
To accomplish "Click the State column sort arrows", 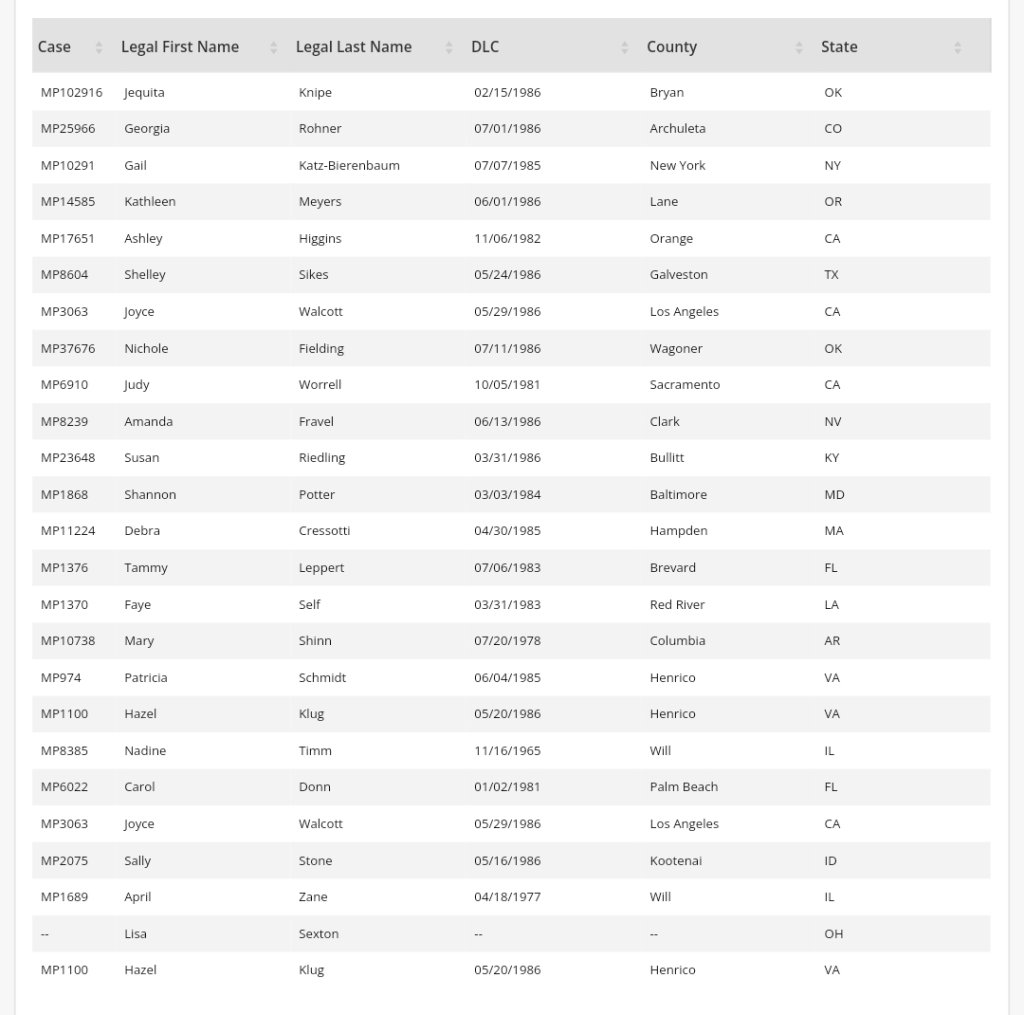I will coord(957,47).
